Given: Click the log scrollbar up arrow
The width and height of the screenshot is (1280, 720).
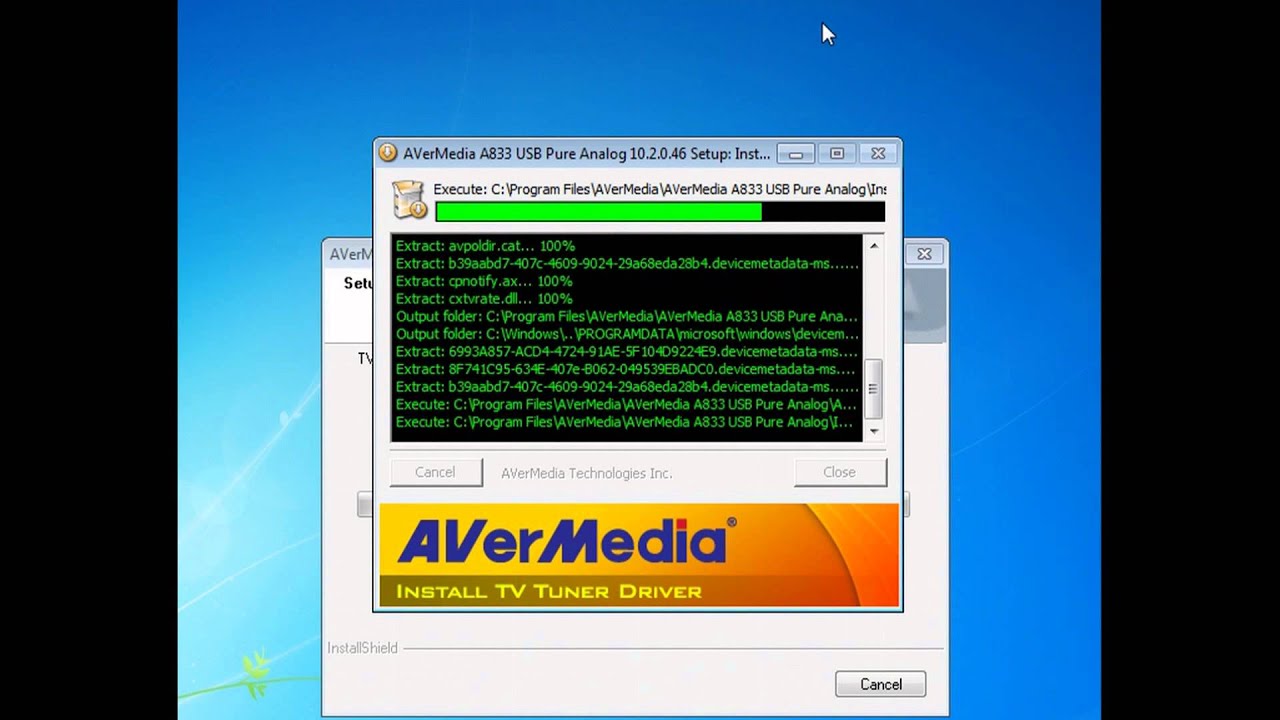Looking at the screenshot, I should [x=873, y=245].
